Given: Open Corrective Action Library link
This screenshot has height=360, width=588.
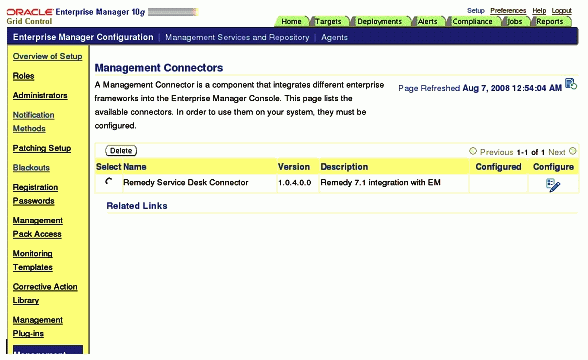Looking at the screenshot, I should 45,293.
